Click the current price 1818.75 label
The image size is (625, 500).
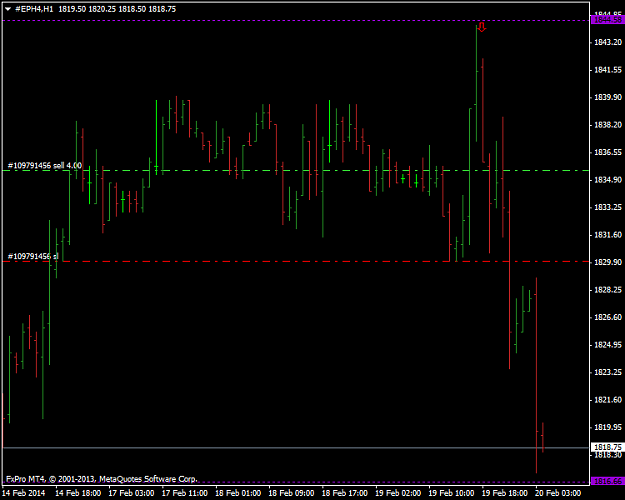coord(608,447)
